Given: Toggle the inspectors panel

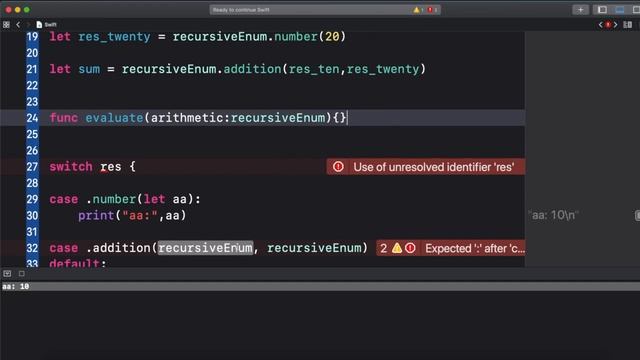Looking at the screenshot, I should pyautogui.click(x=636, y=10).
